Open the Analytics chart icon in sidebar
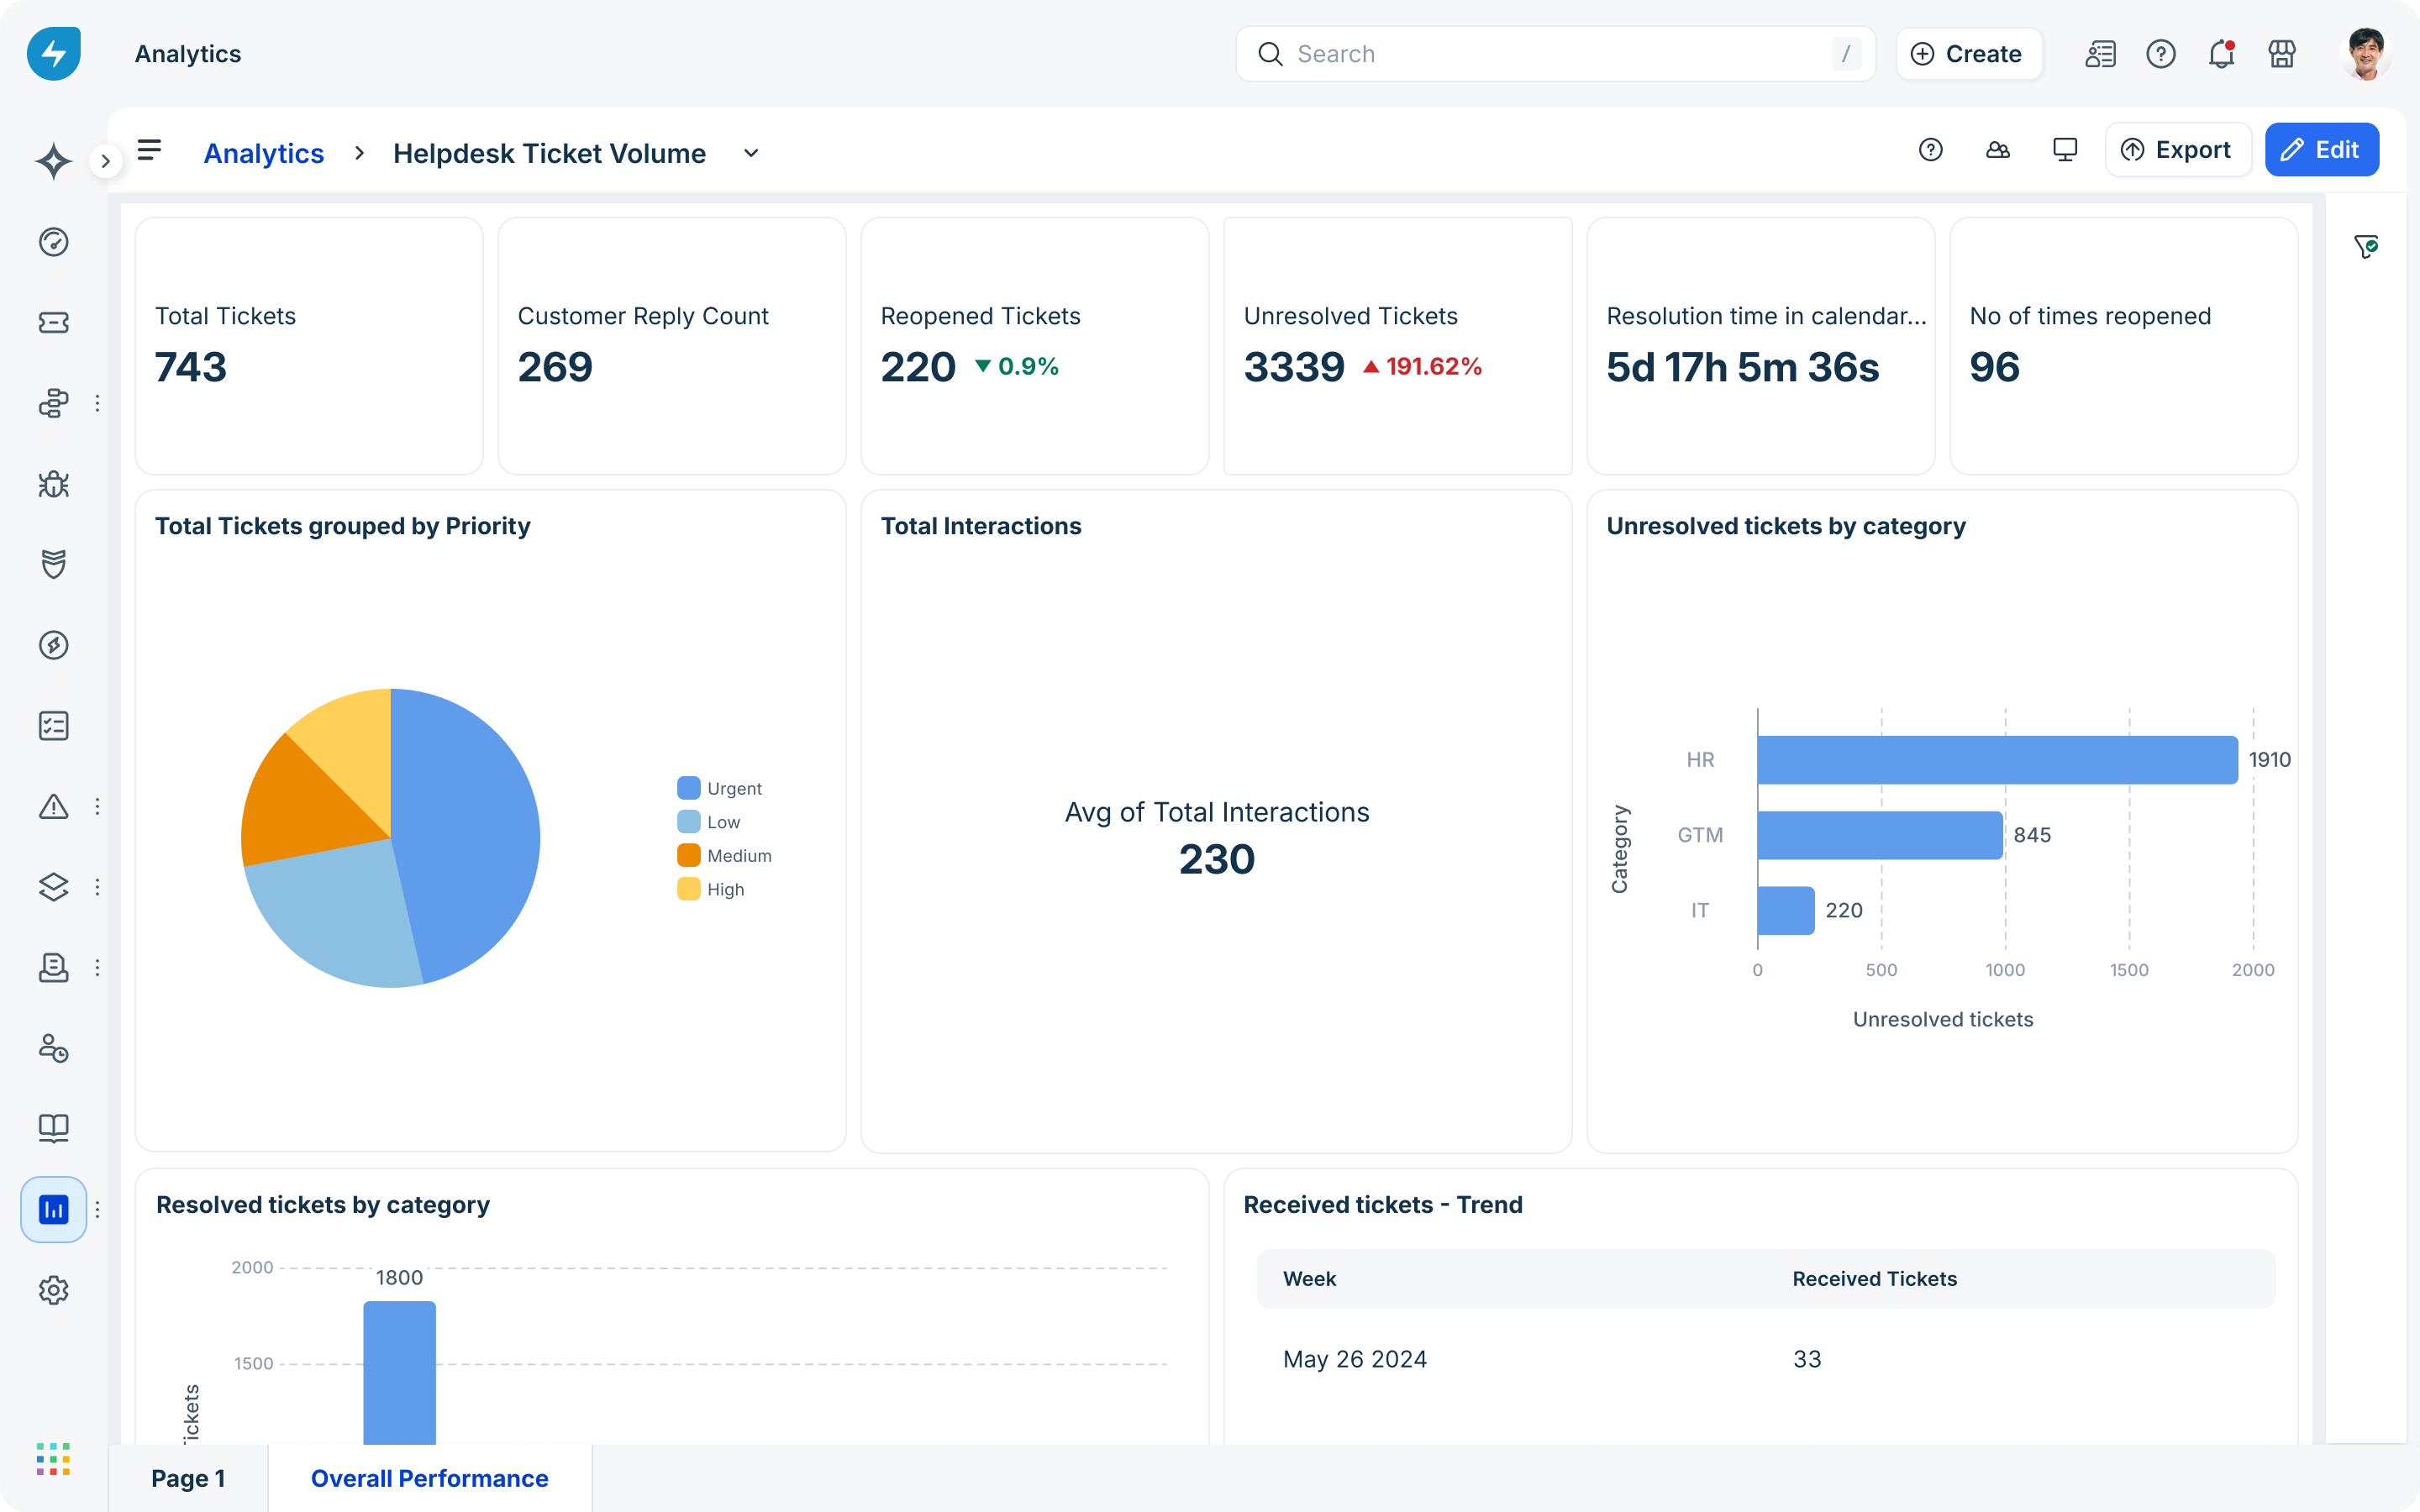Image resolution: width=2420 pixels, height=1512 pixels. (x=54, y=1210)
